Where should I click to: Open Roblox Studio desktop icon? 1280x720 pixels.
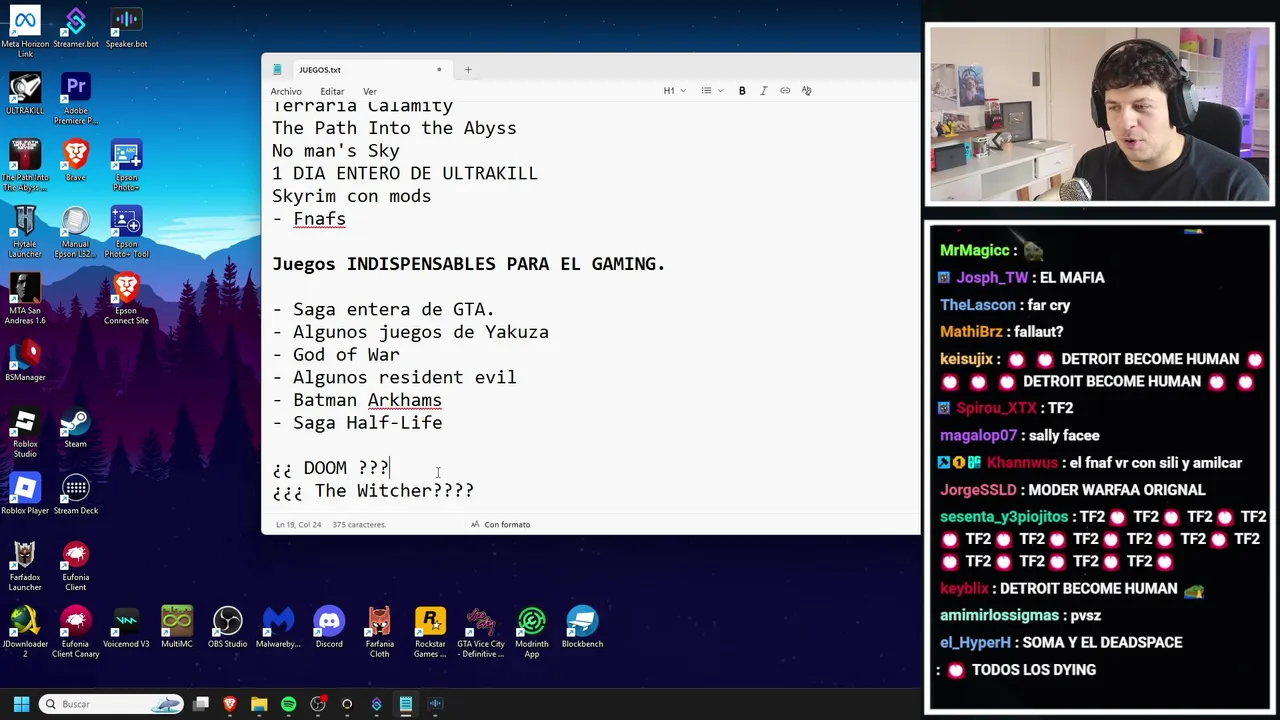coord(25,432)
